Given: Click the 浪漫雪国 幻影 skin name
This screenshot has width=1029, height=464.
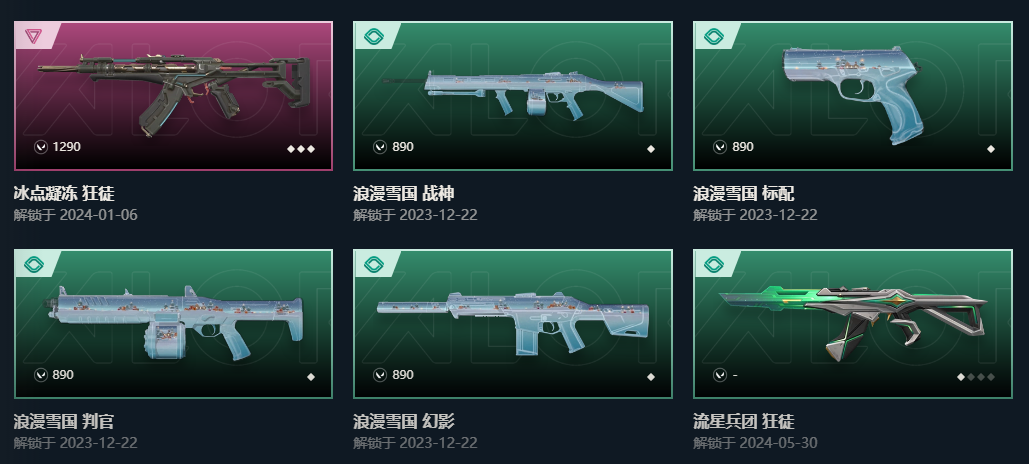Looking at the screenshot, I should point(404,421).
